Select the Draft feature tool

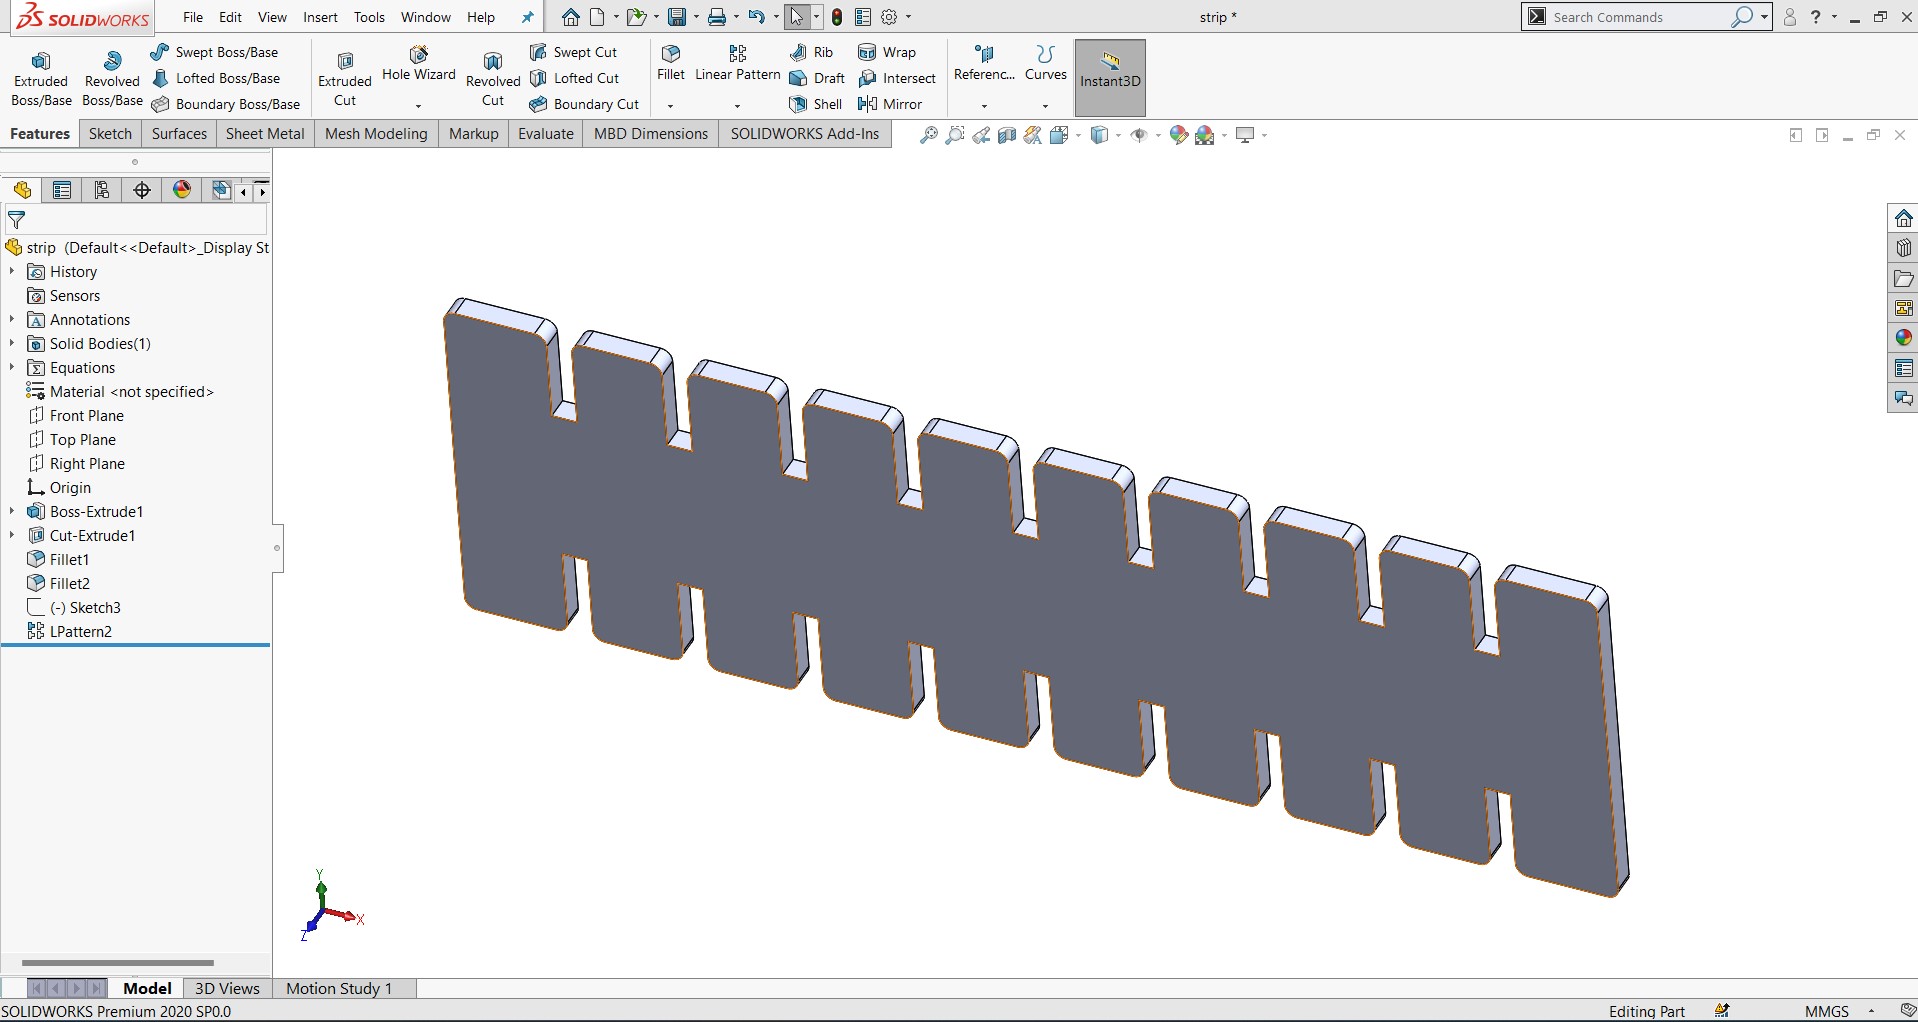817,78
